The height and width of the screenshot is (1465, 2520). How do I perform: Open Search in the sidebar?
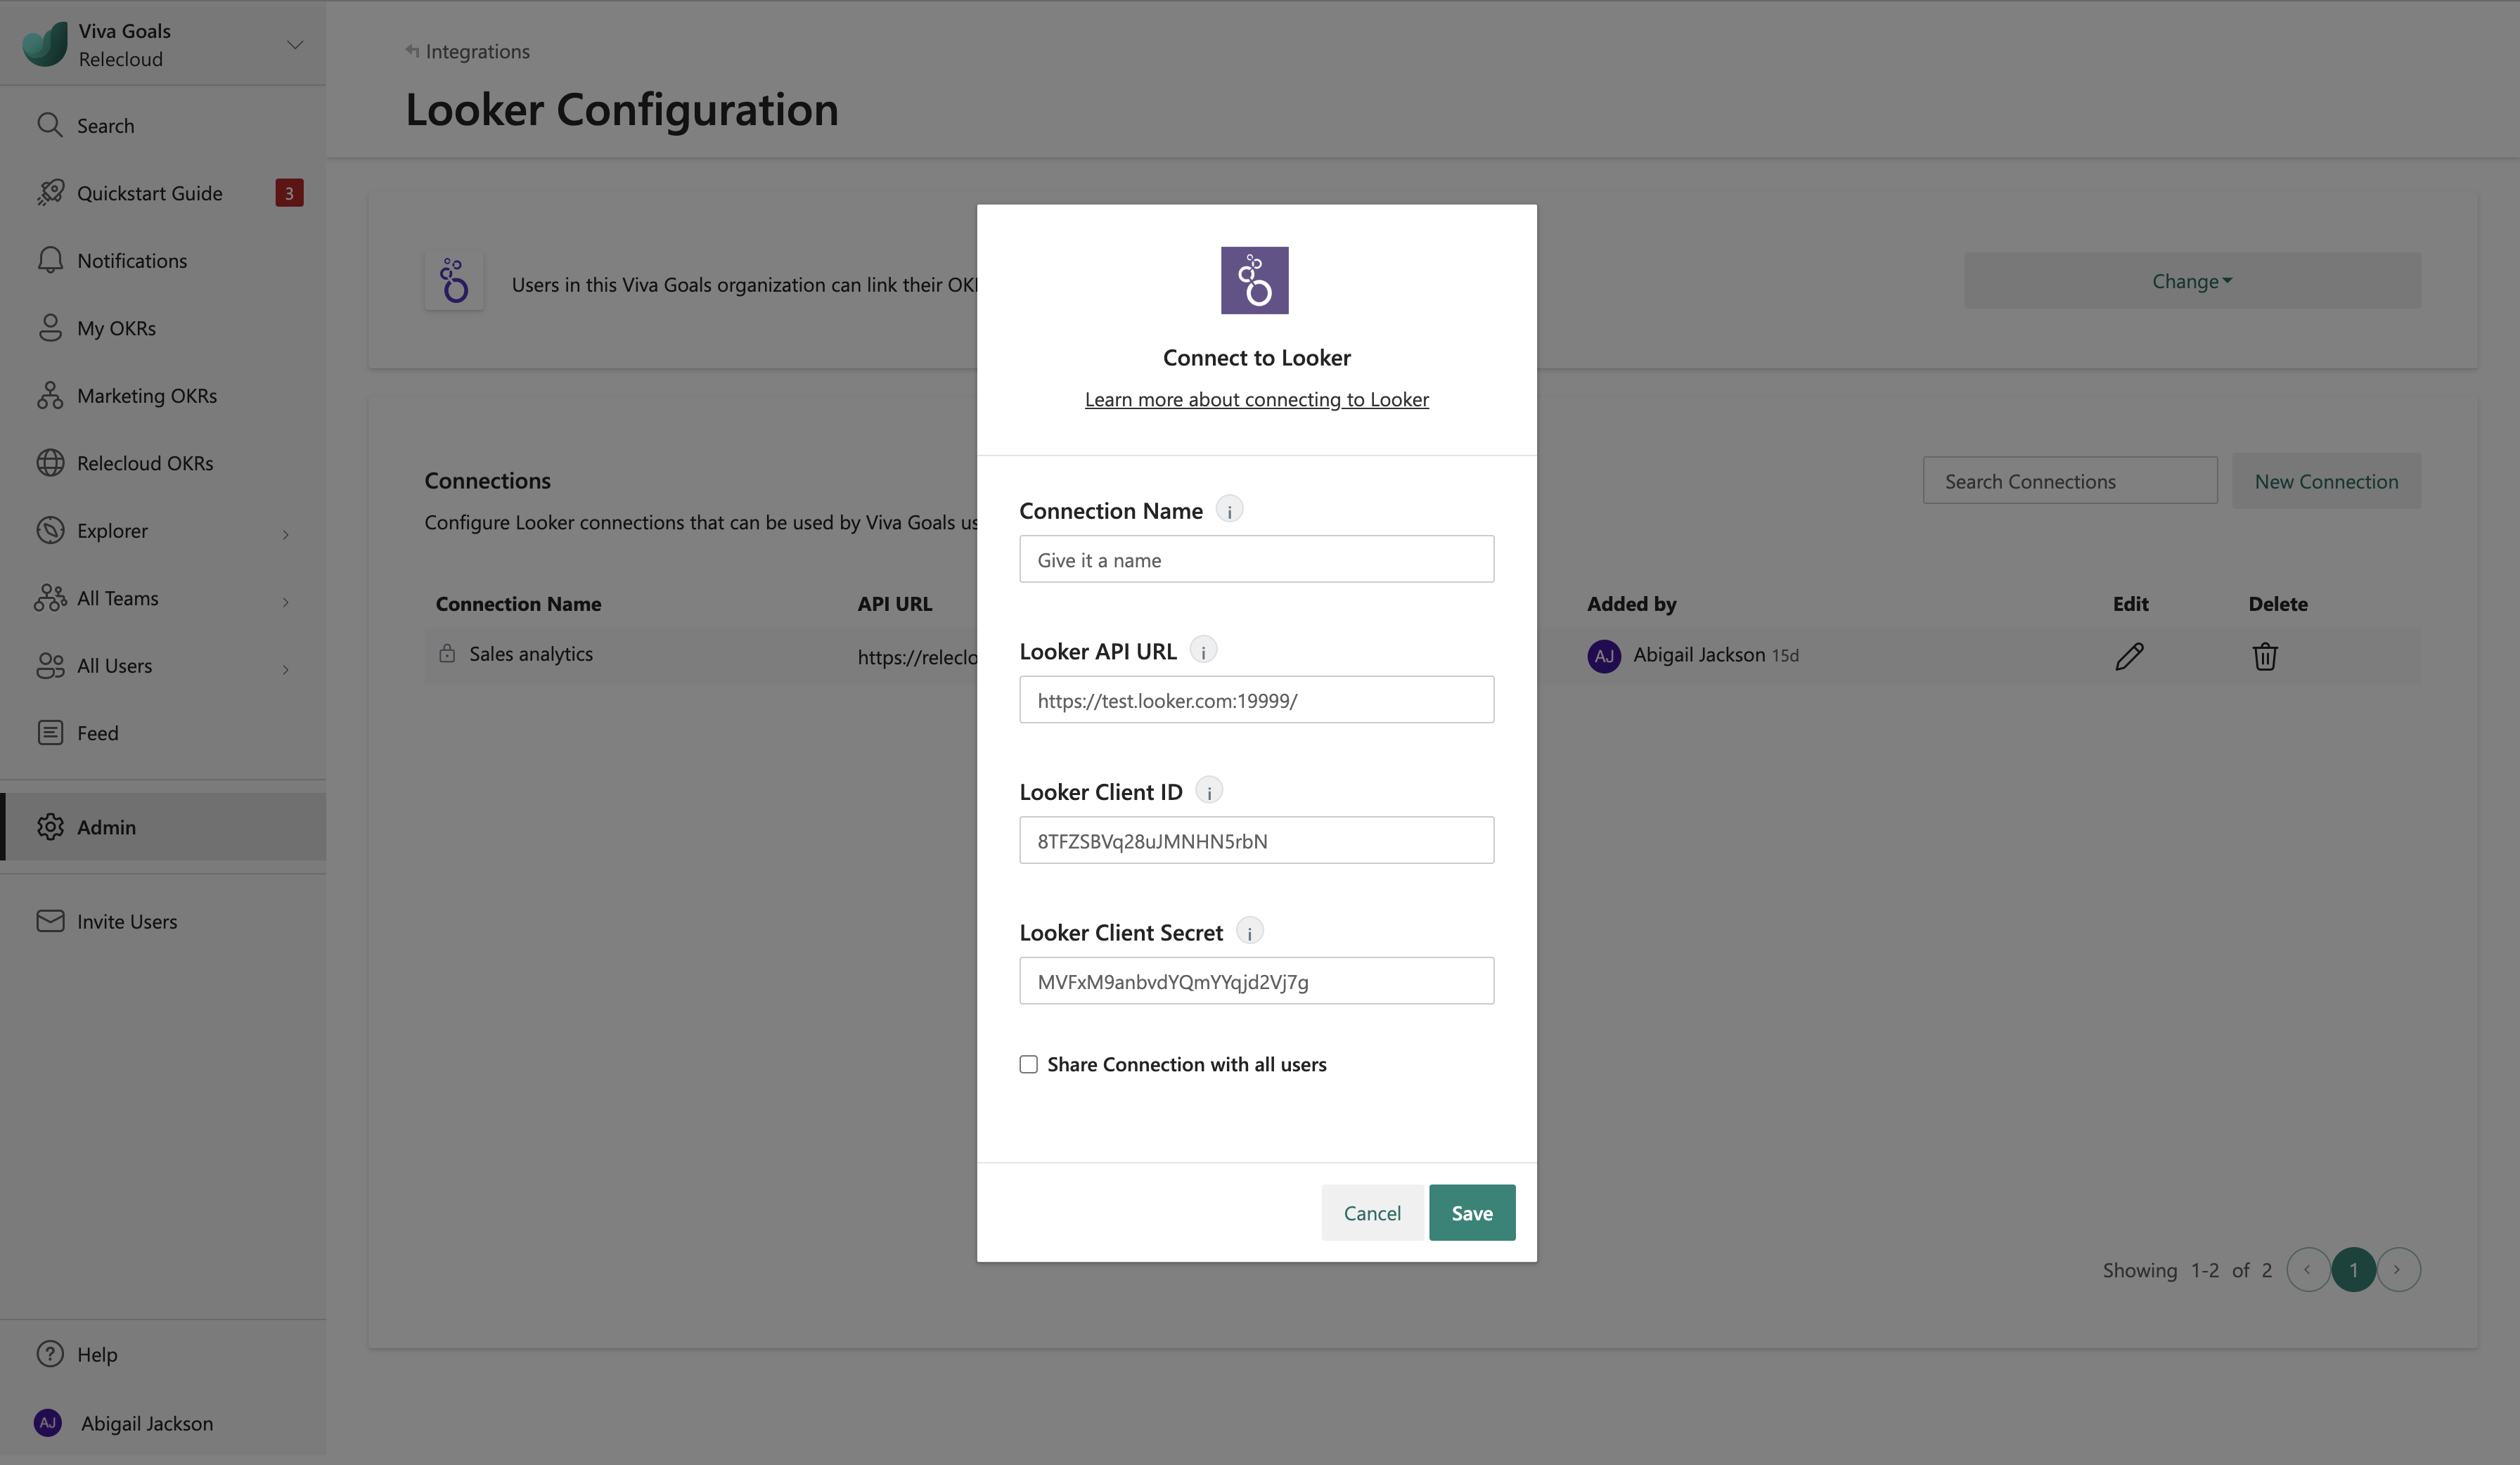(x=163, y=125)
